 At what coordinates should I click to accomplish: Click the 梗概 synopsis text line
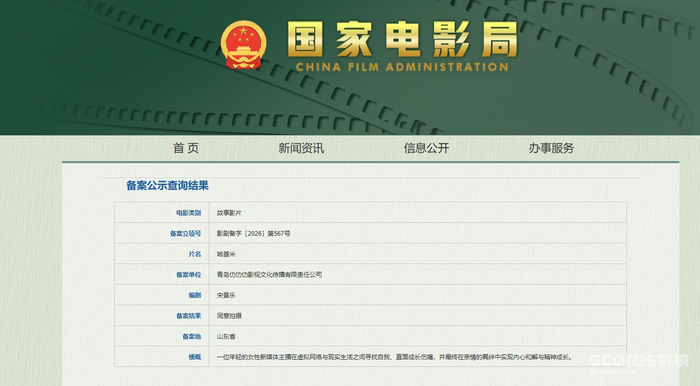[x=394, y=357]
